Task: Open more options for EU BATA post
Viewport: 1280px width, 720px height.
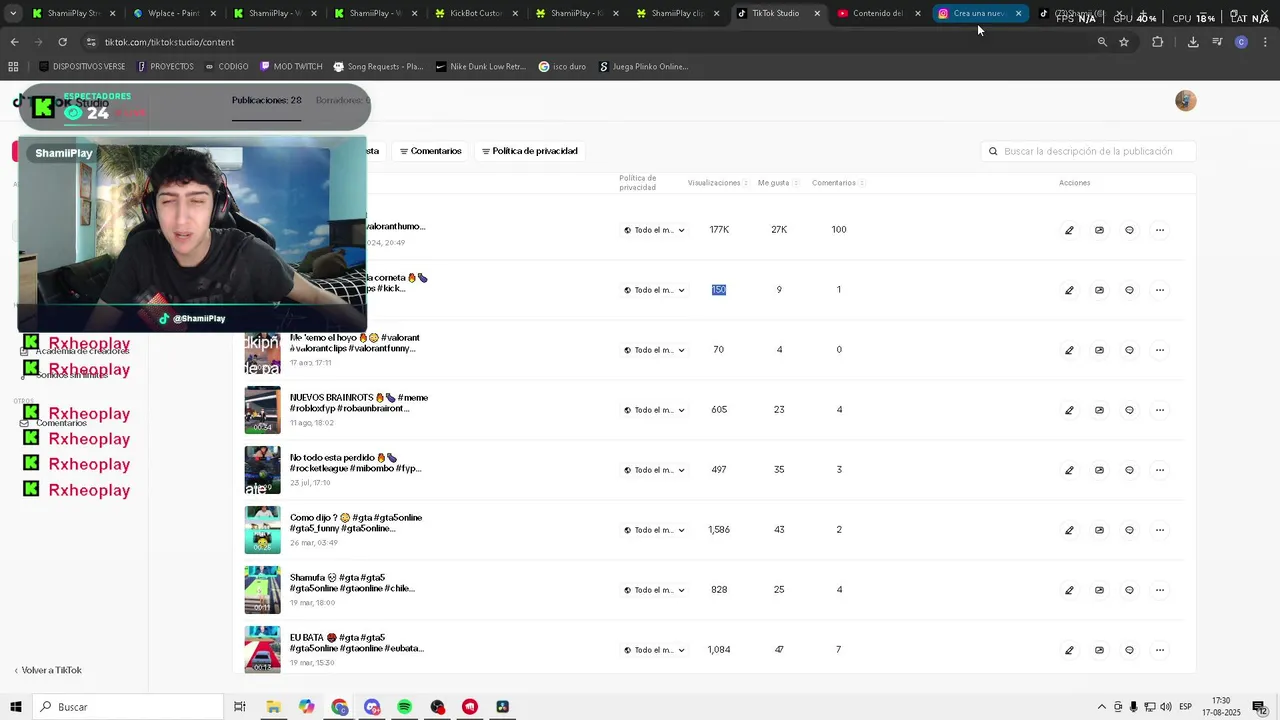Action: (1160, 650)
